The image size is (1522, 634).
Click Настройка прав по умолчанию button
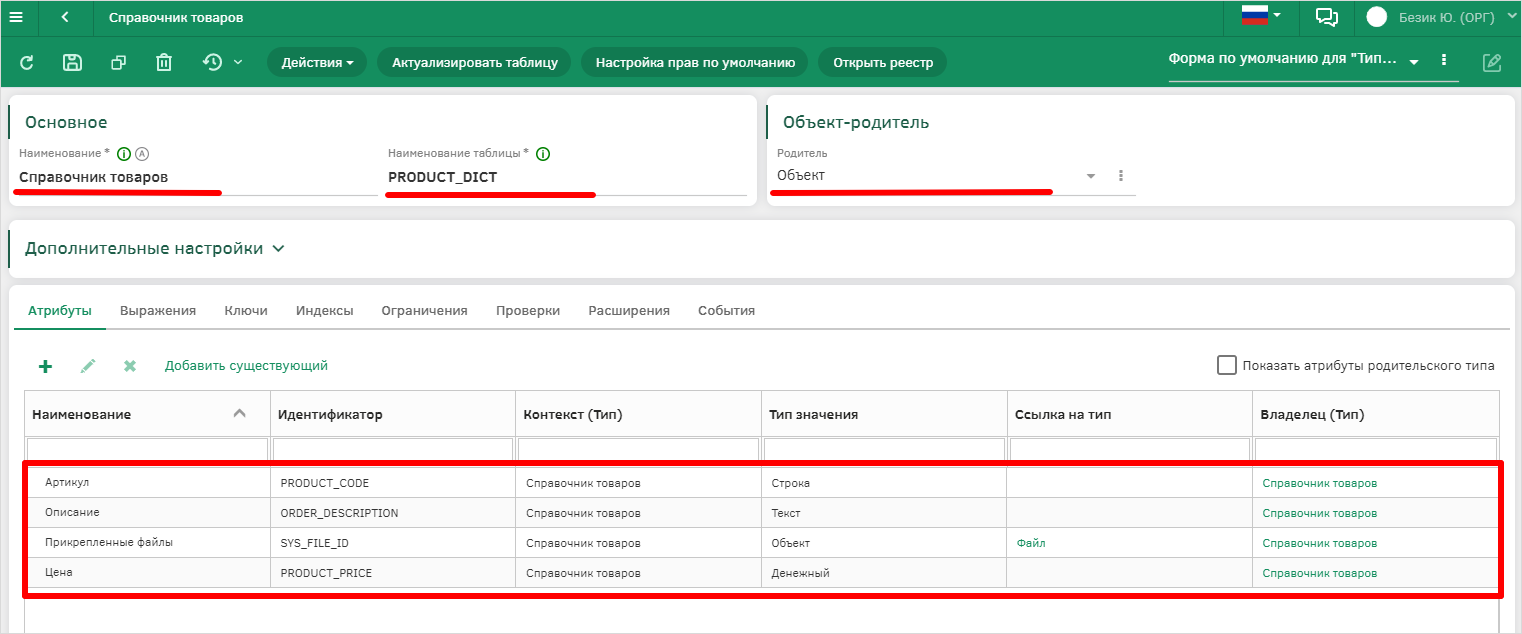pos(695,62)
